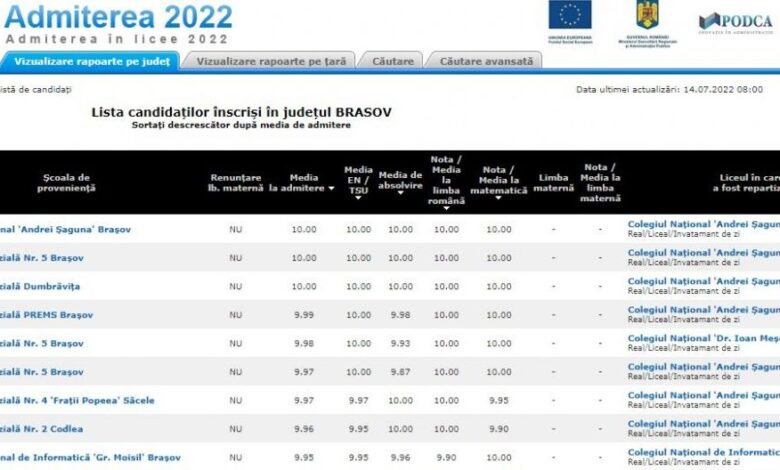Sort by Nota la matematică arrow
Viewport: 780px width, 470px height.
point(498,198)
